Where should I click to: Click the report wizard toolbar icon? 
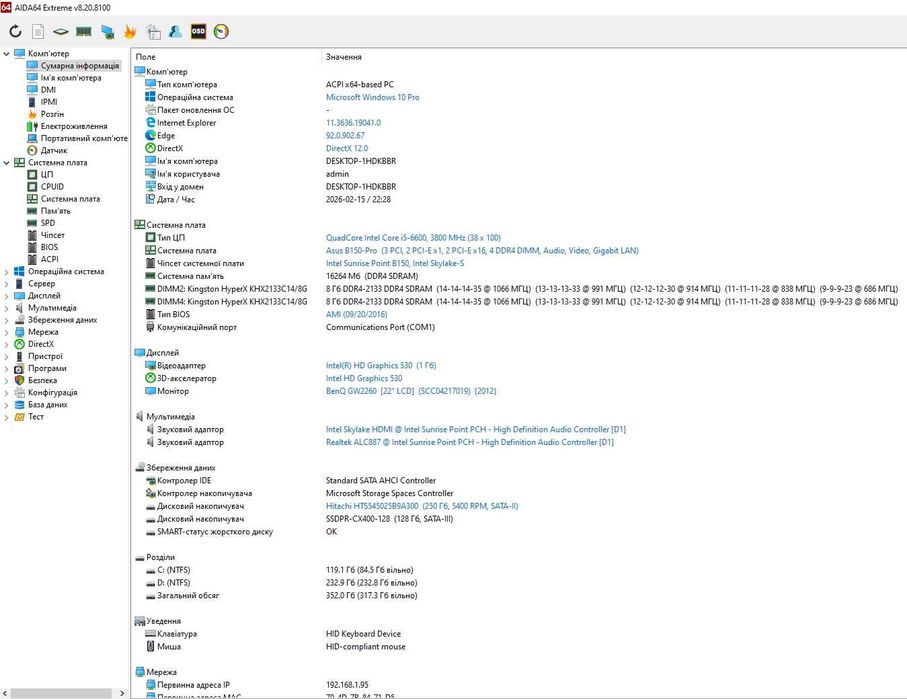pos(153,31)
